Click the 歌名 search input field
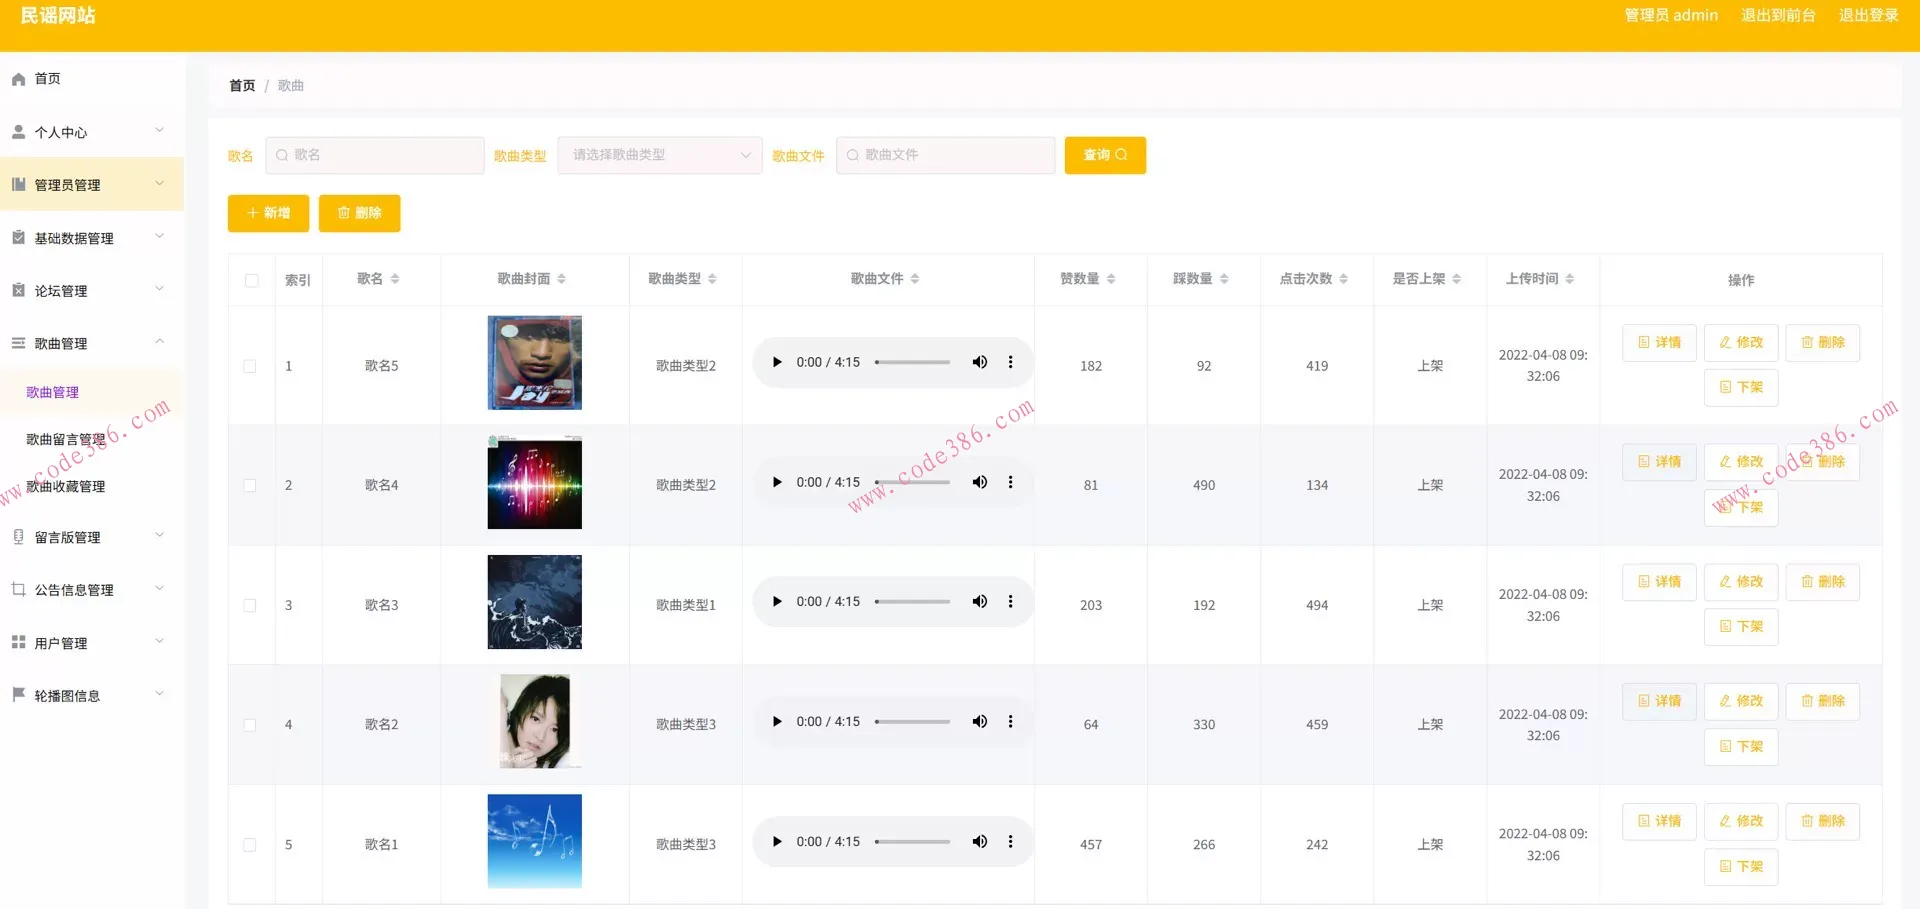Viewport: 1920px width, 909px height. [380, 155]
